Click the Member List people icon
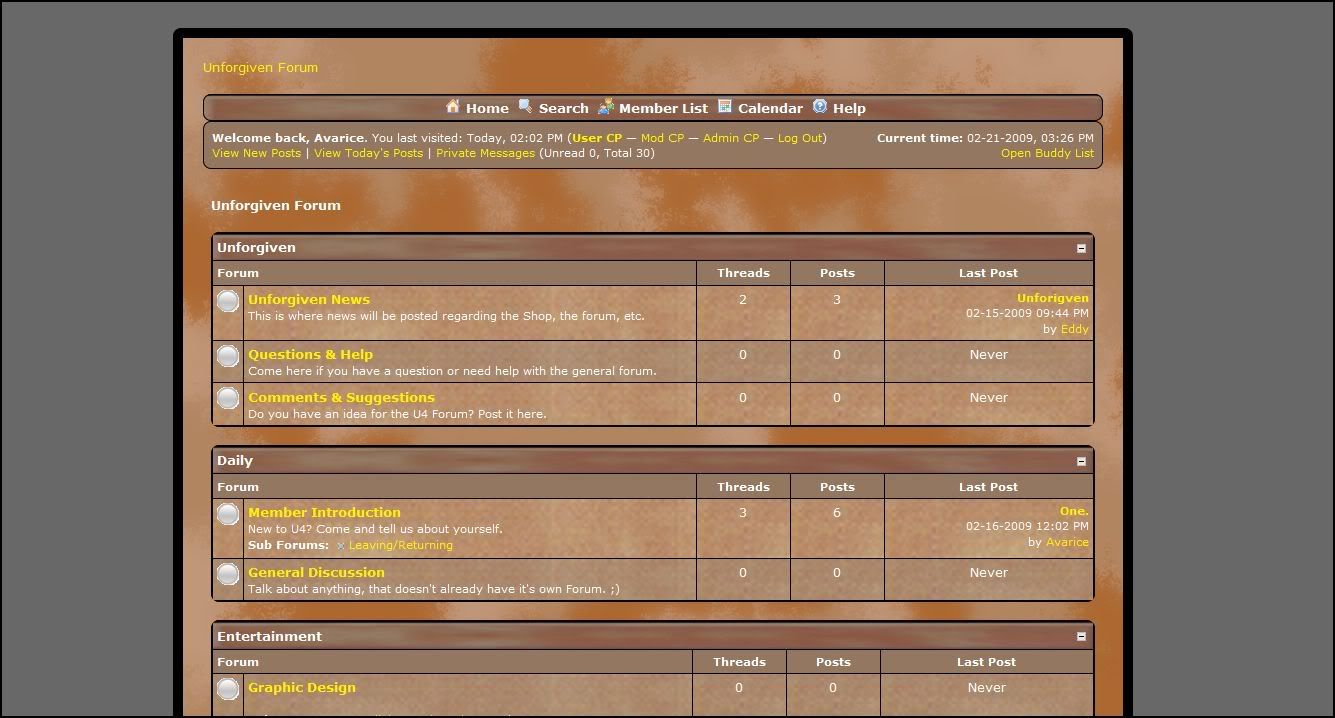Viewport: 1335px width, 718px height. (x=606, y=107)
